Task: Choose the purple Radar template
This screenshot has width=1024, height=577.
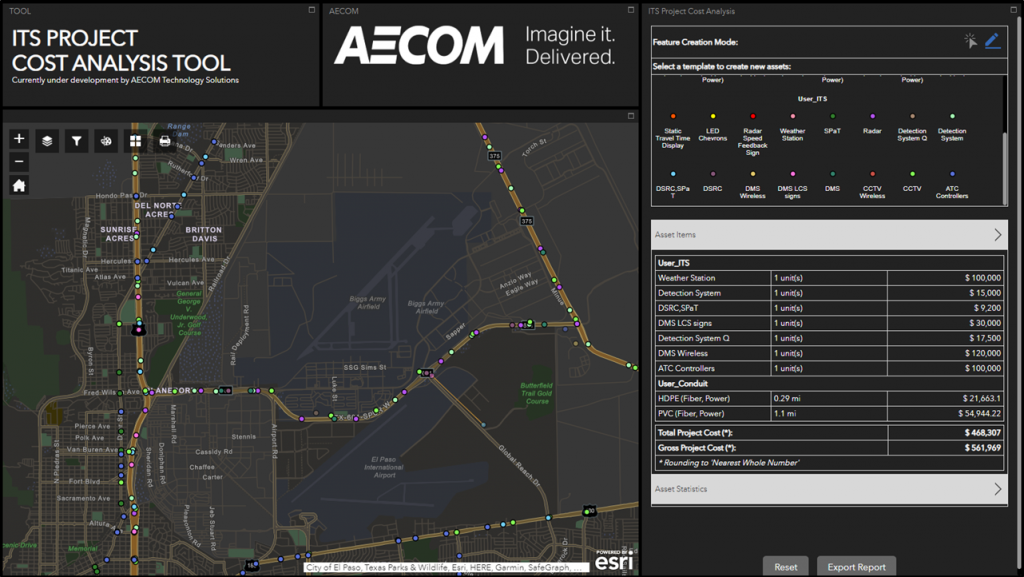Action: click(872, 125)
